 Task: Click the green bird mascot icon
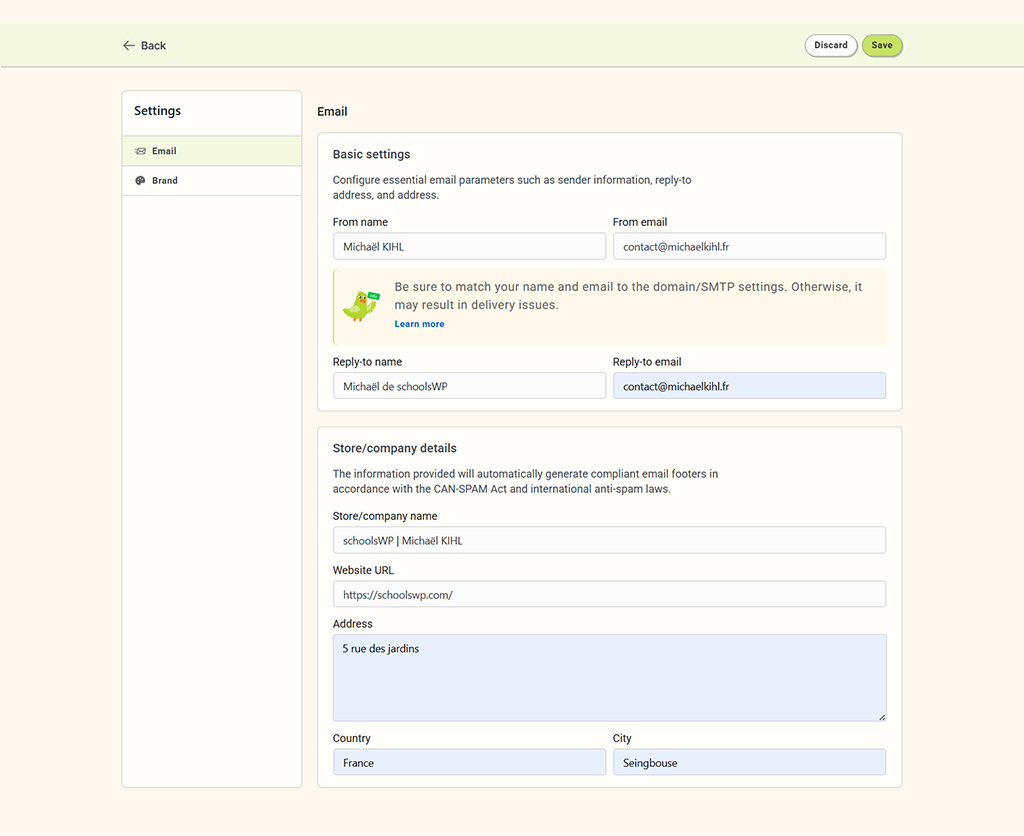(360, 305)
